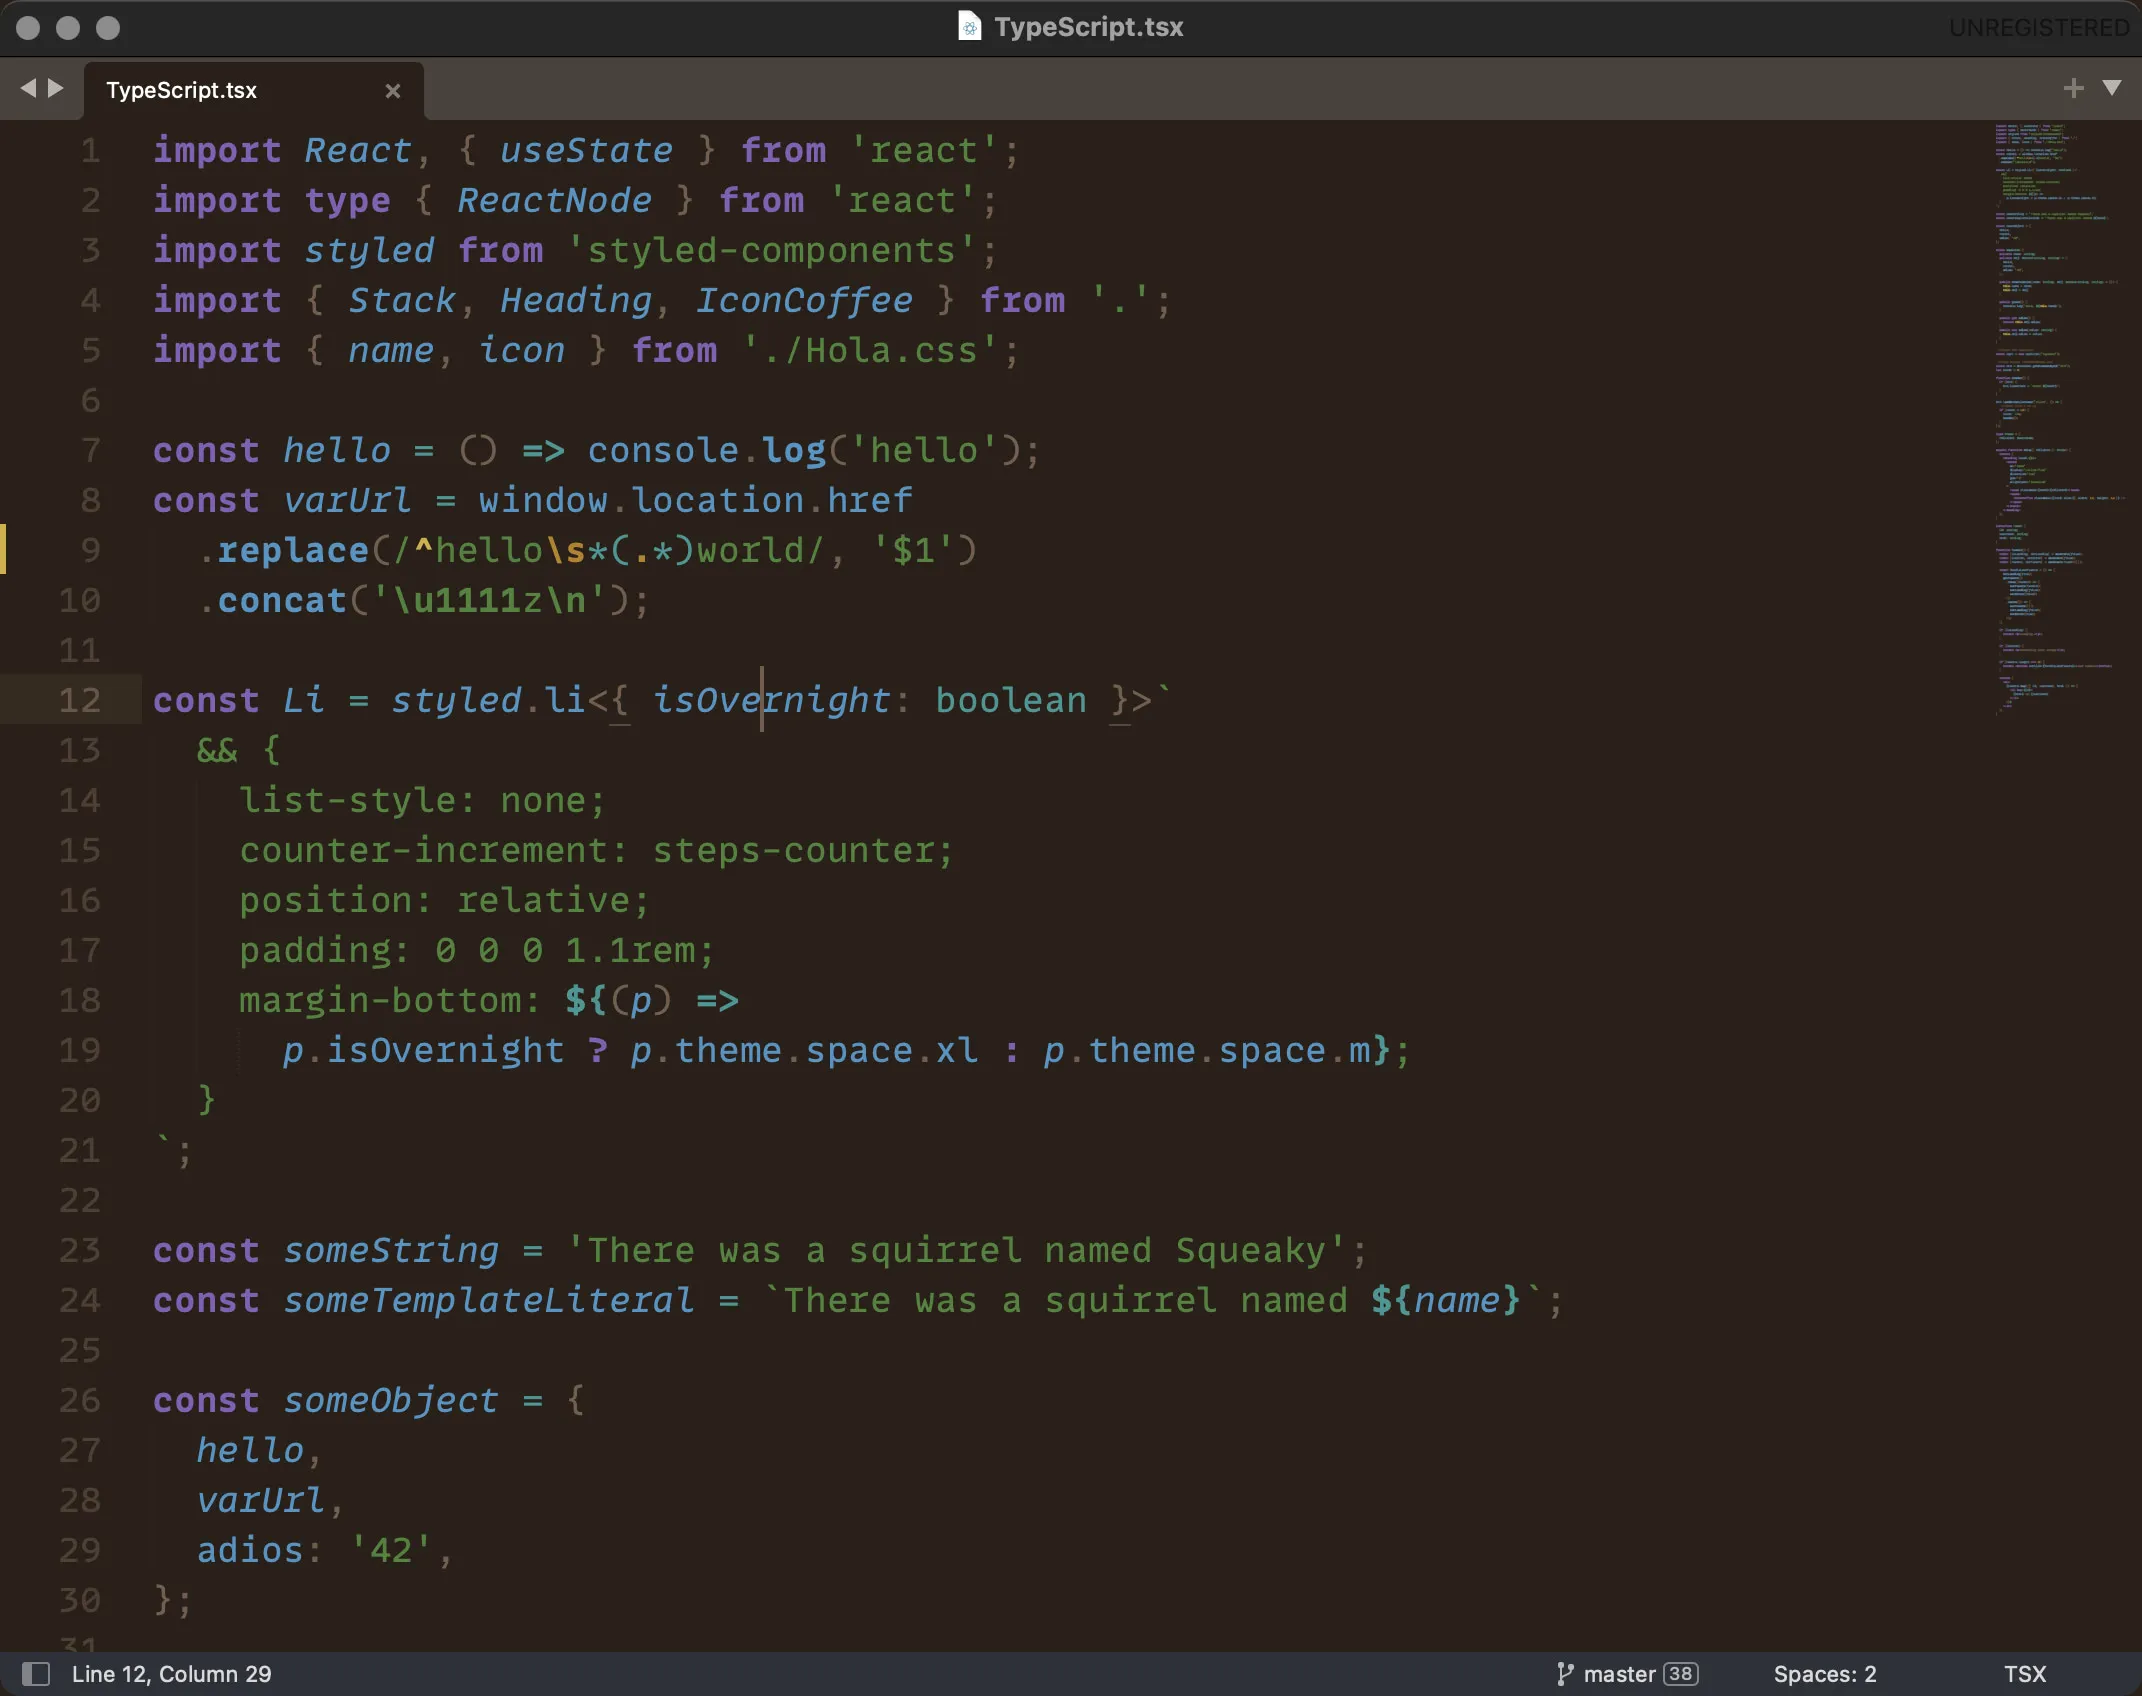Viewport: 2142px width, 1696px height.
Task: Open goto line via Line 12, Column 29
Action: point(172,1672)
